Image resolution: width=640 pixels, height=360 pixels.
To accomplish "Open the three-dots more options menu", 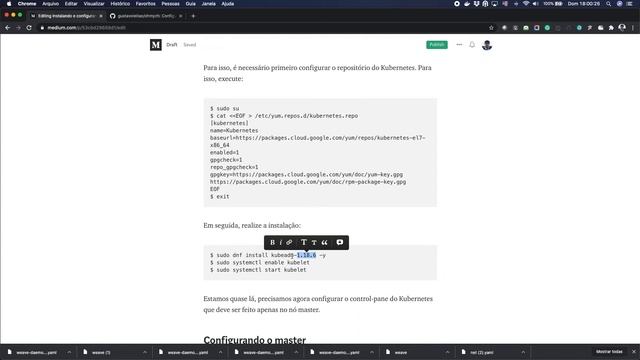I will [x=459, y=44].
